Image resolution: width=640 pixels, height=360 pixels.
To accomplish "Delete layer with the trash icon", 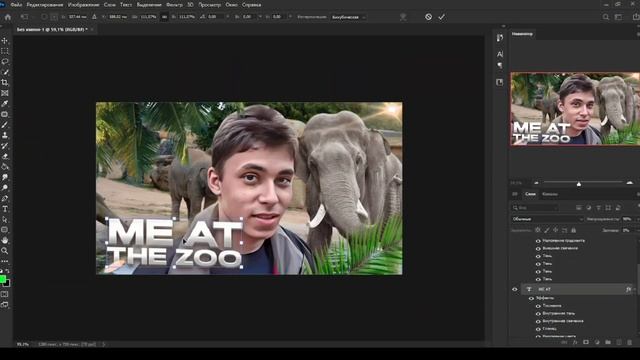I will tap(630, 342).
